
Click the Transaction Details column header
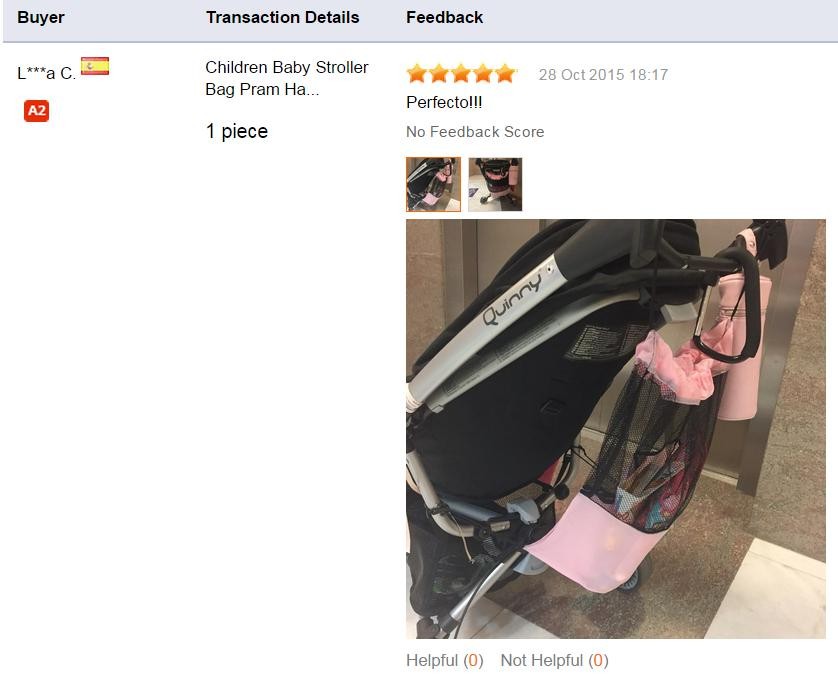point(283,17)
